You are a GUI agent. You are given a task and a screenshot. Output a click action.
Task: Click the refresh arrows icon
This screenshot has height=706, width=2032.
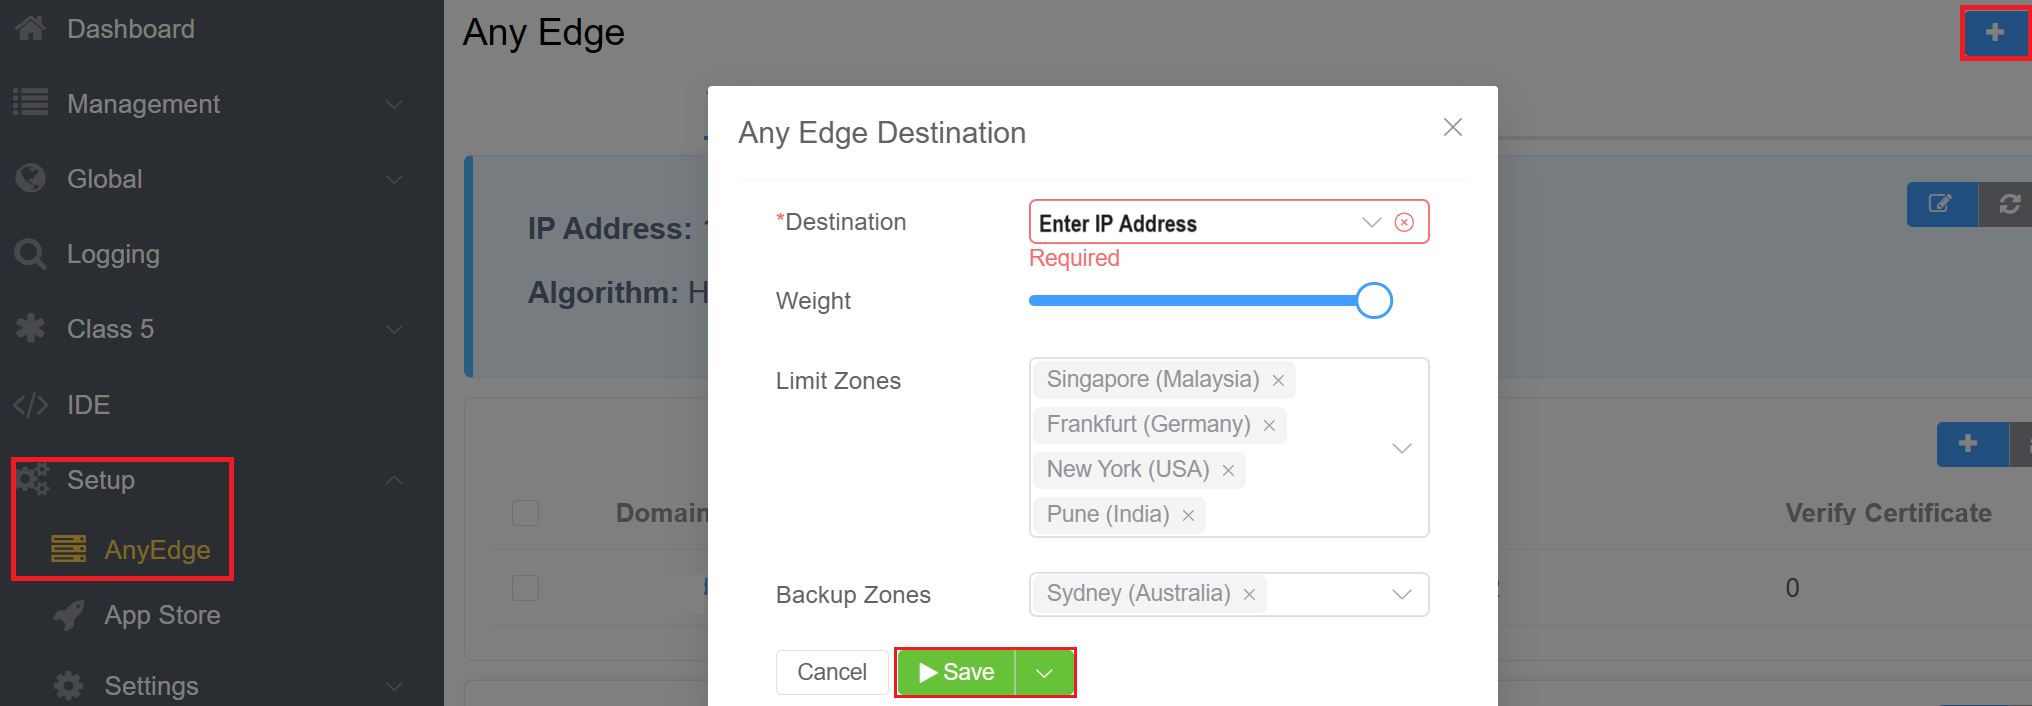(2009, 204)
